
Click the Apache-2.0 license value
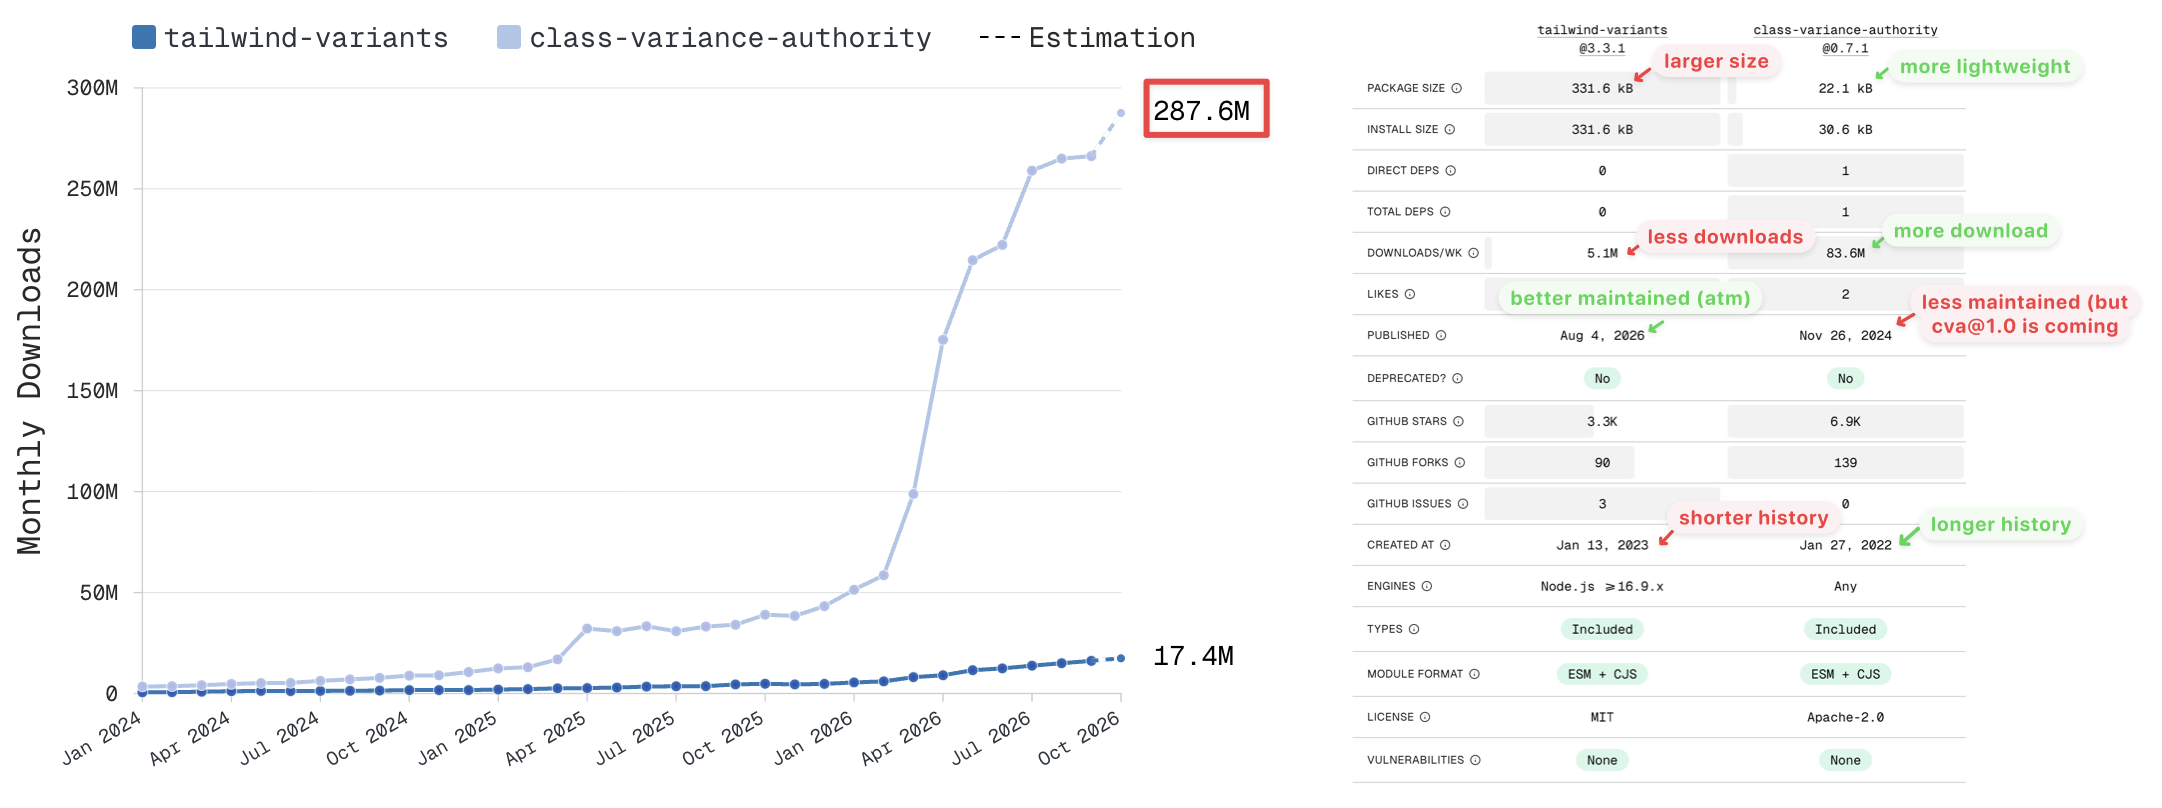1845,717
